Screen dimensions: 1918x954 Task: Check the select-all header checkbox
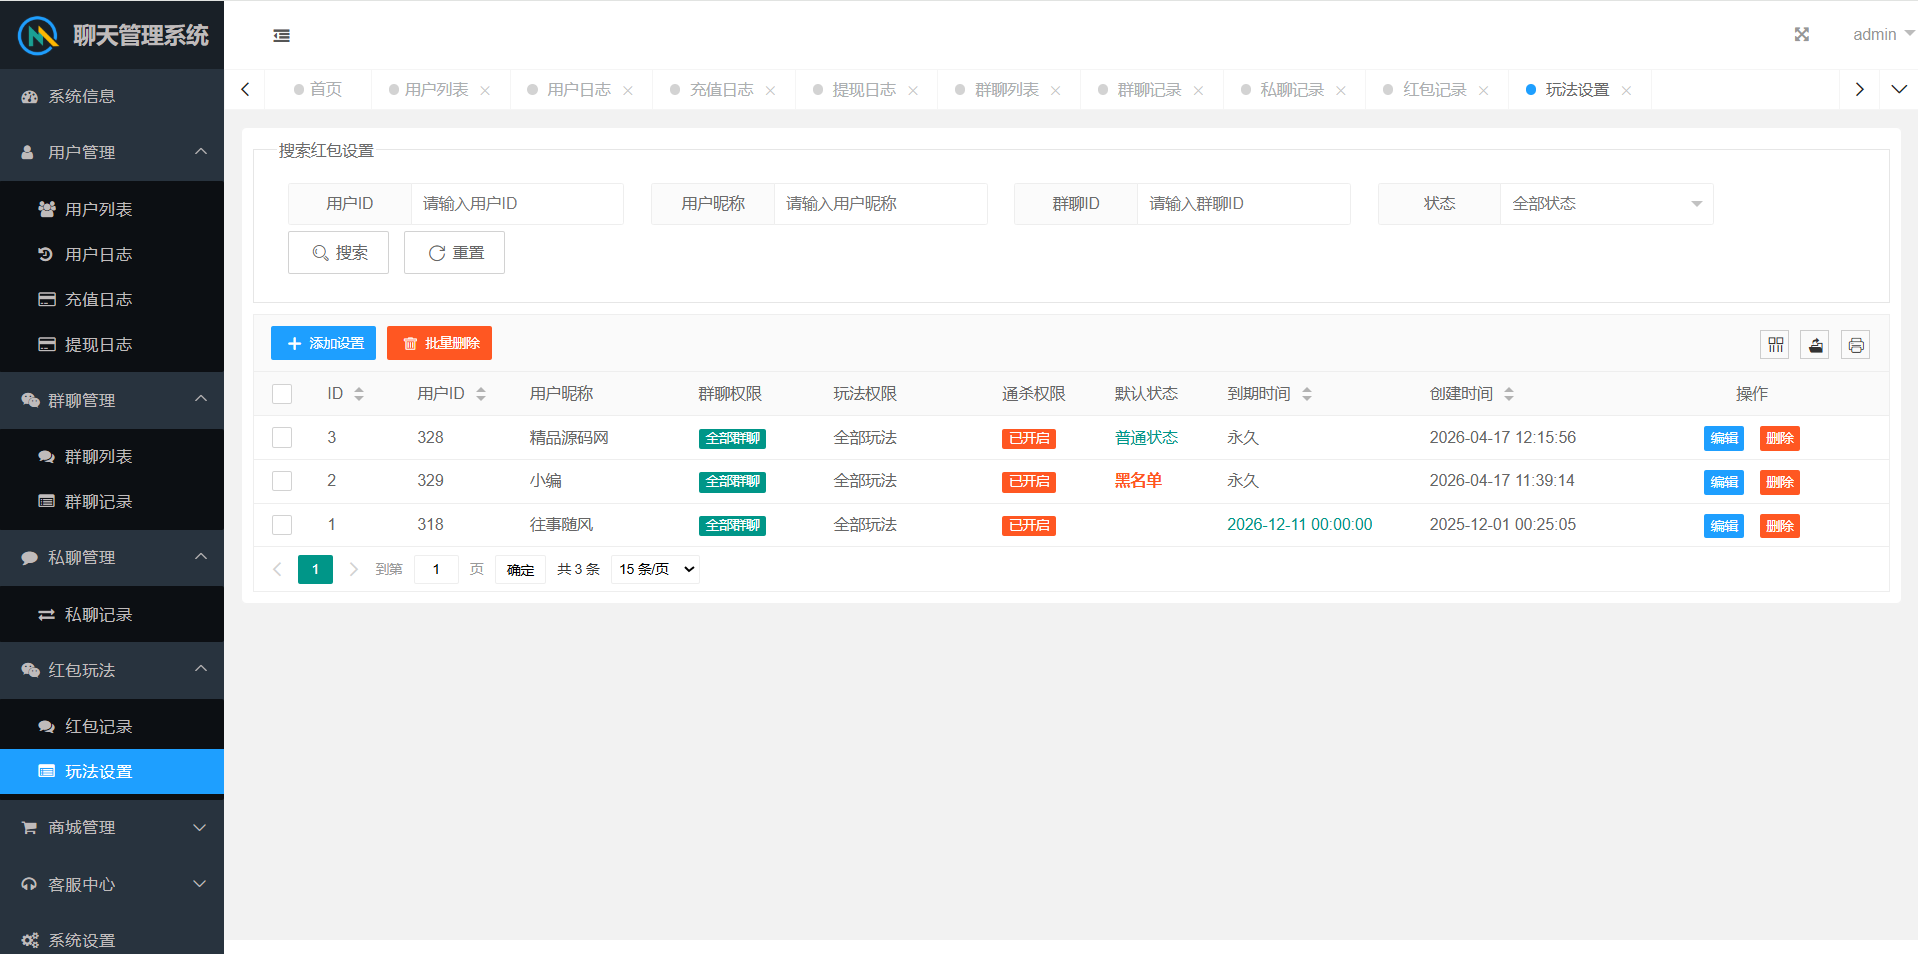point(282,394)
